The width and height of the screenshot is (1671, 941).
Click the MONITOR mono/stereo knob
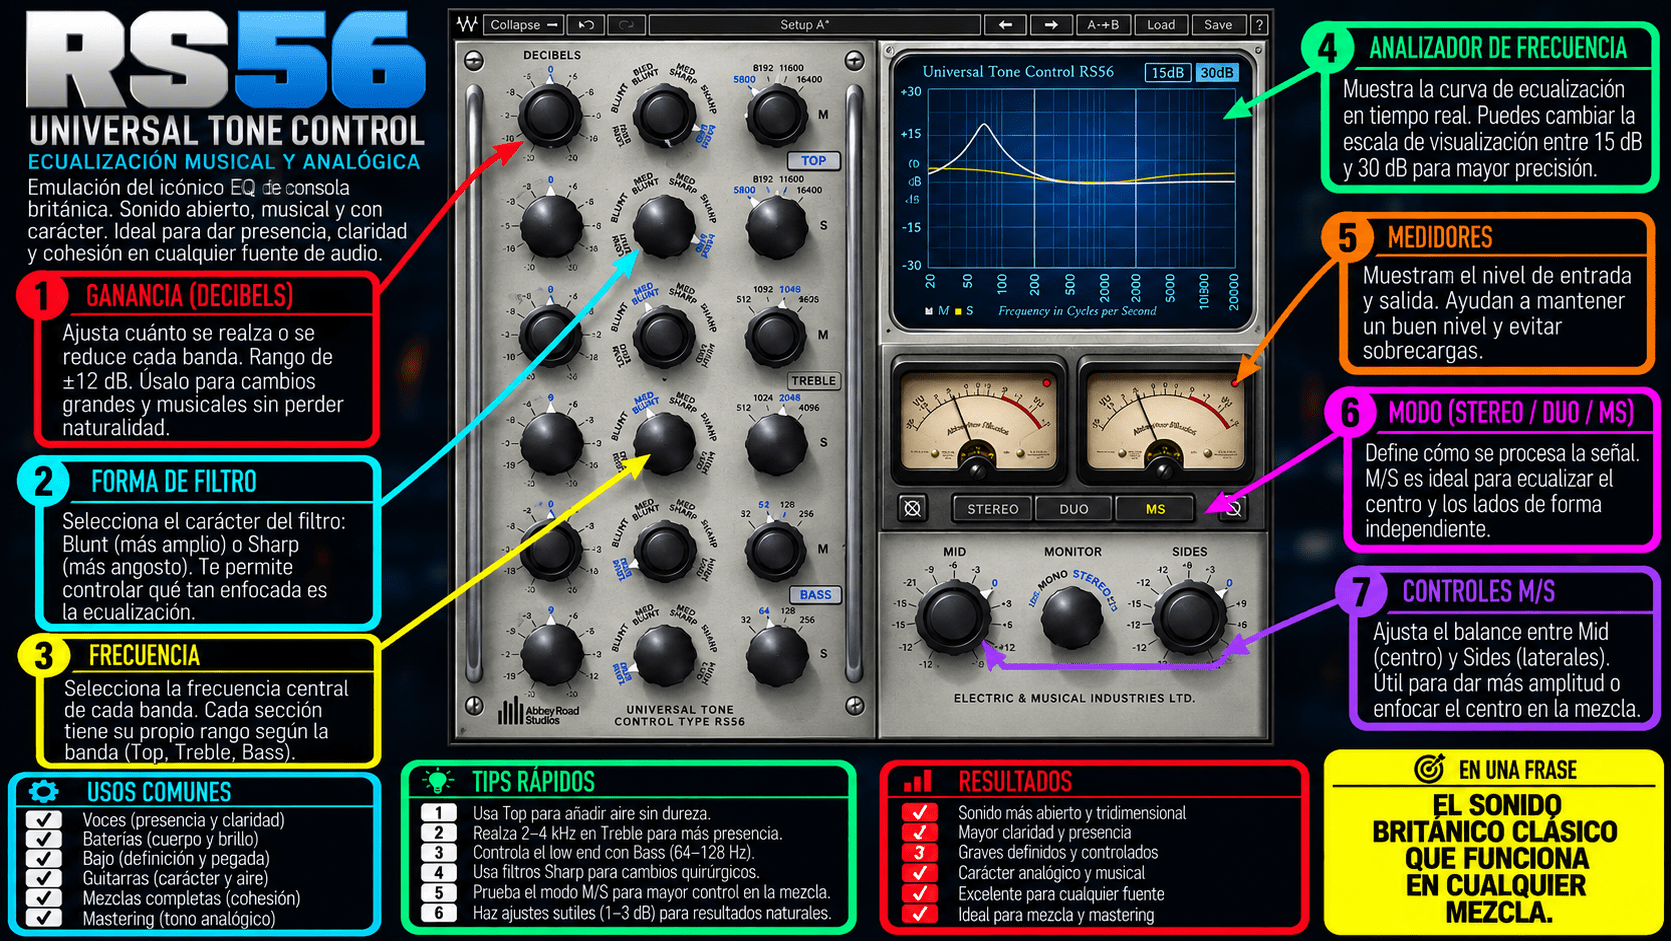1072,616
